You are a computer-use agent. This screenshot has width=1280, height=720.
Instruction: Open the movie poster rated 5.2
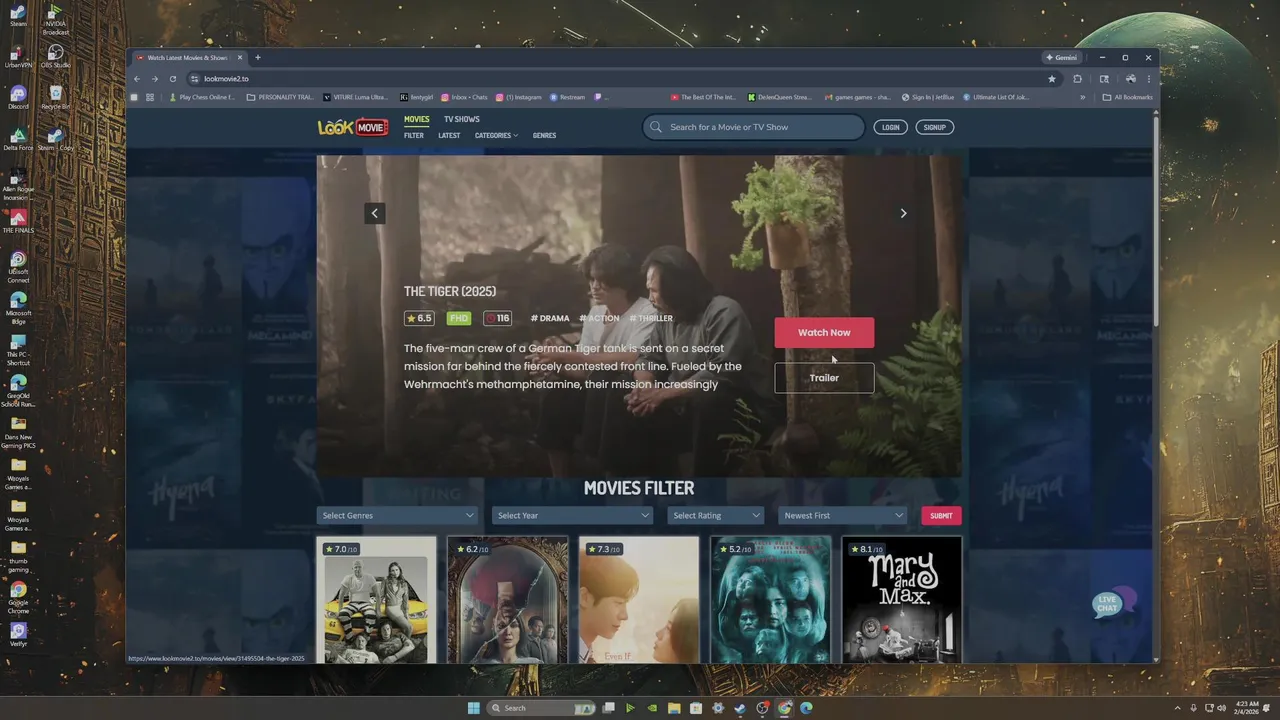tap(770, 600)
